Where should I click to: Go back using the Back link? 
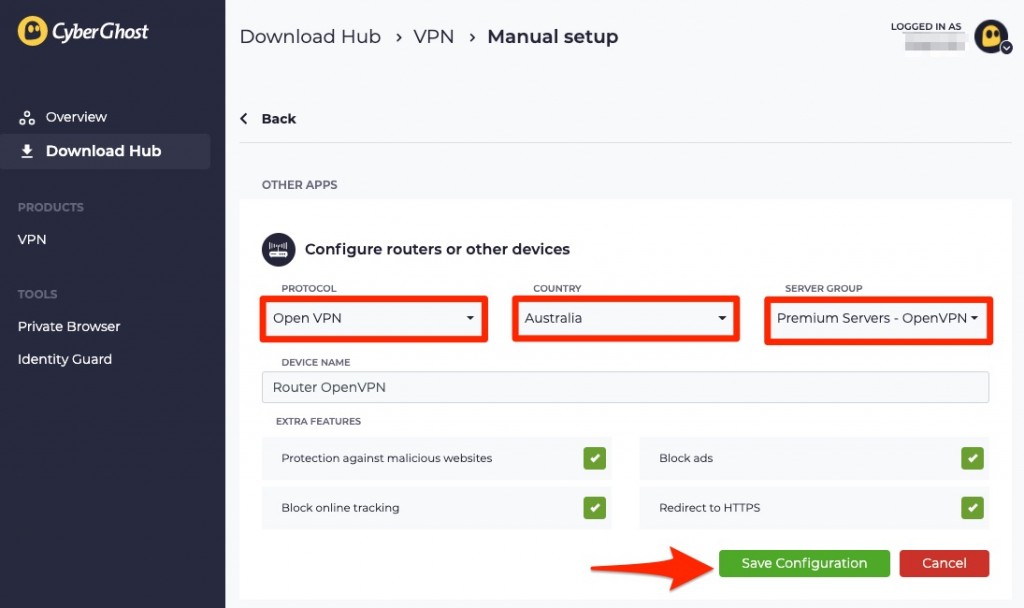(278, 119)
